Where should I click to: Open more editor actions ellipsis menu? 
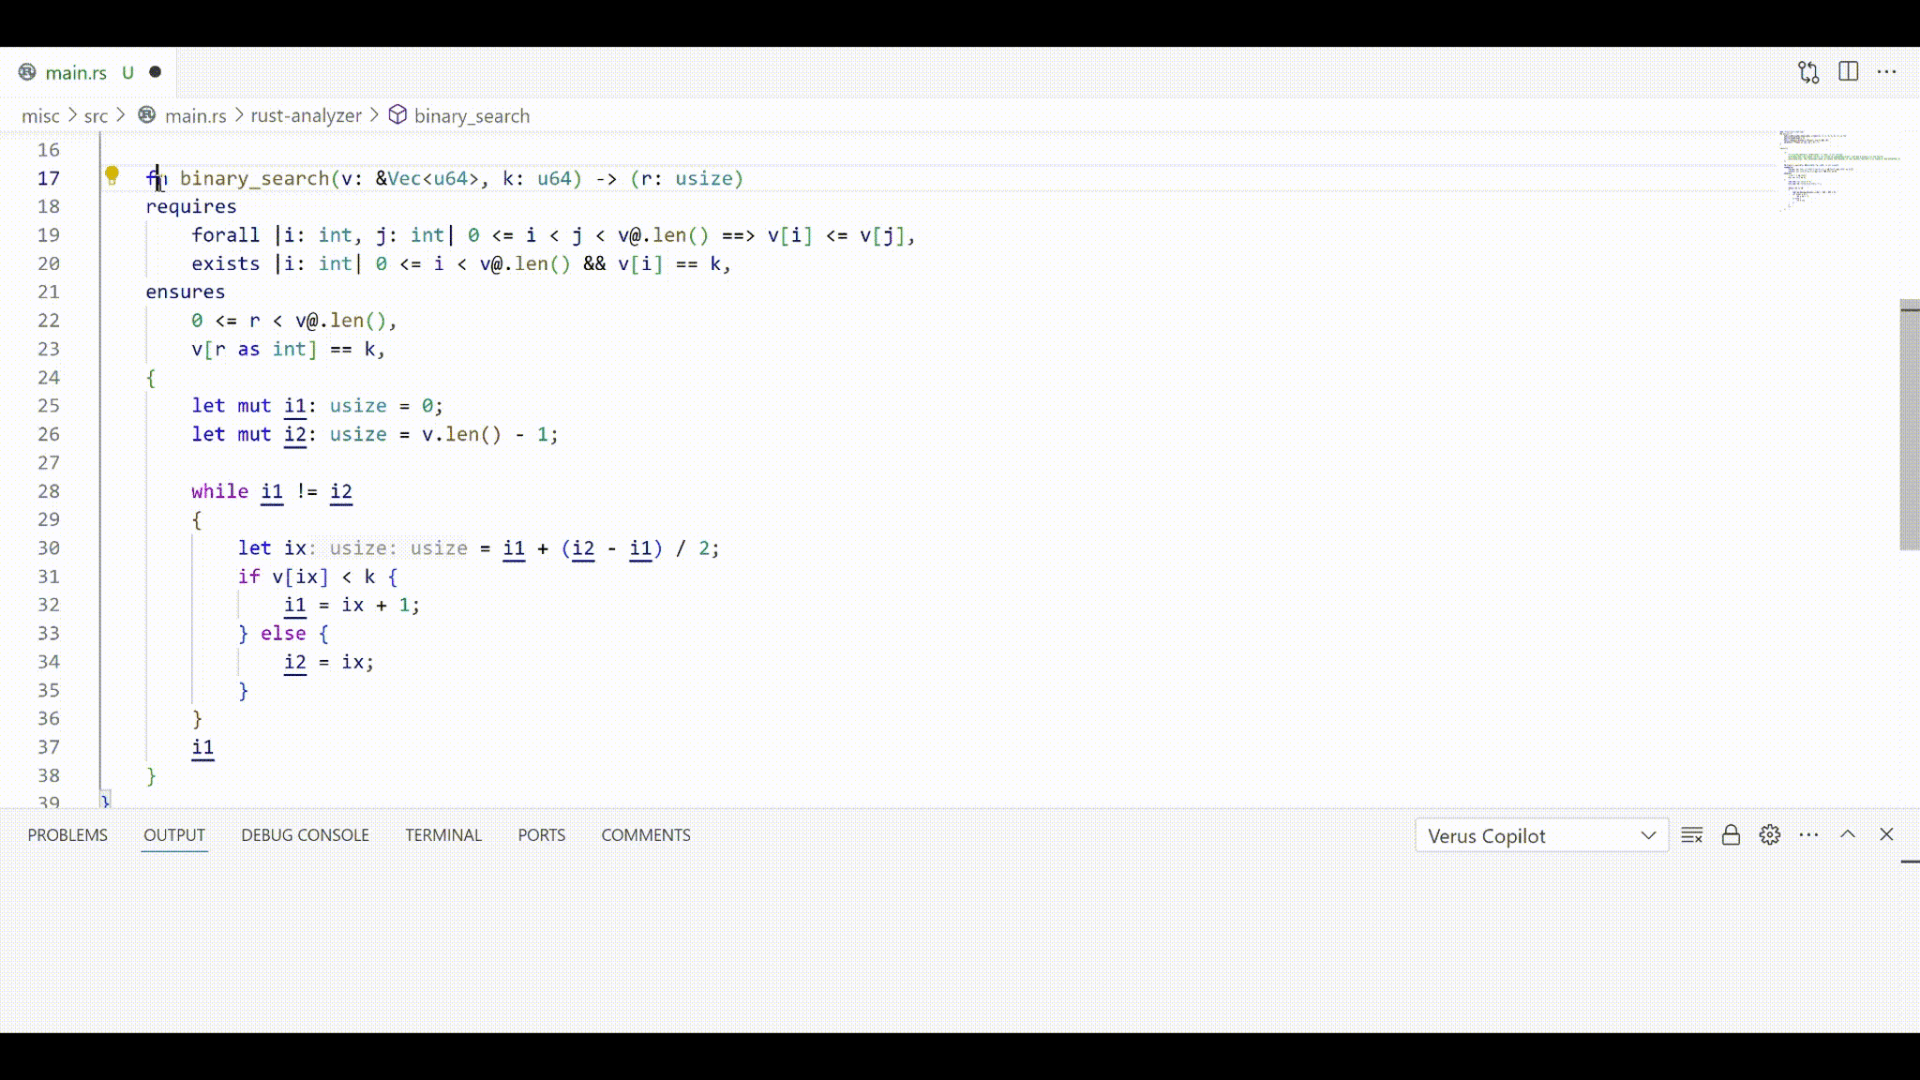[x=1888, y=71]
